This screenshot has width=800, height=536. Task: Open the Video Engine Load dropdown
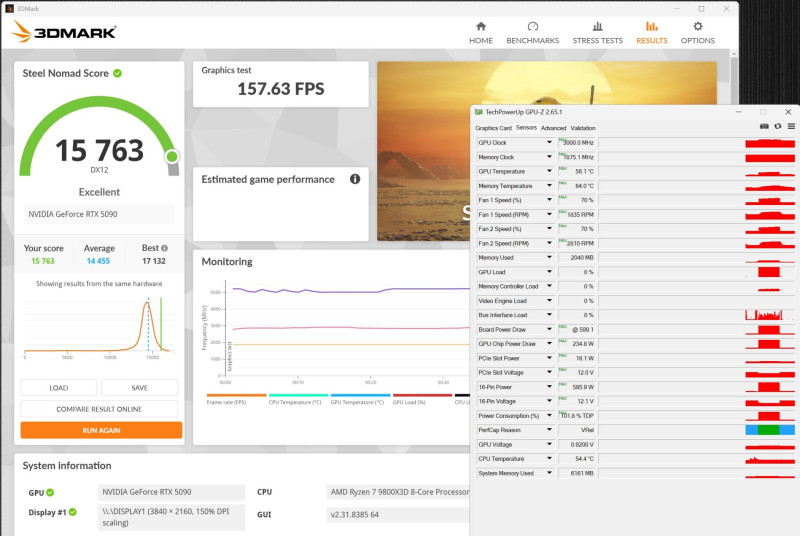pos(549,300)
